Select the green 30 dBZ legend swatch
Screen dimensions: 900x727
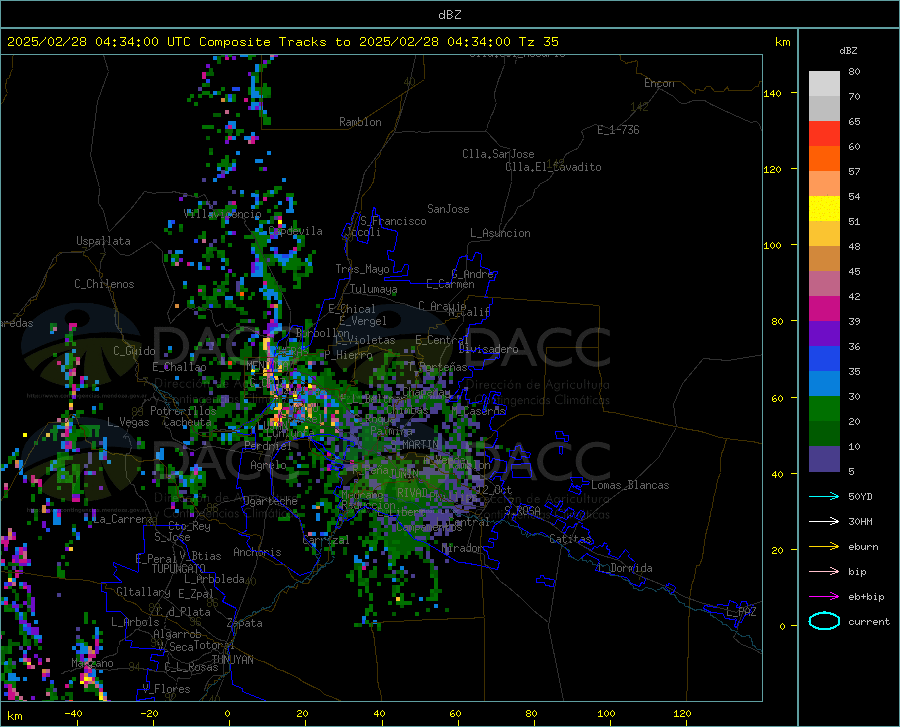click(824, 408)
